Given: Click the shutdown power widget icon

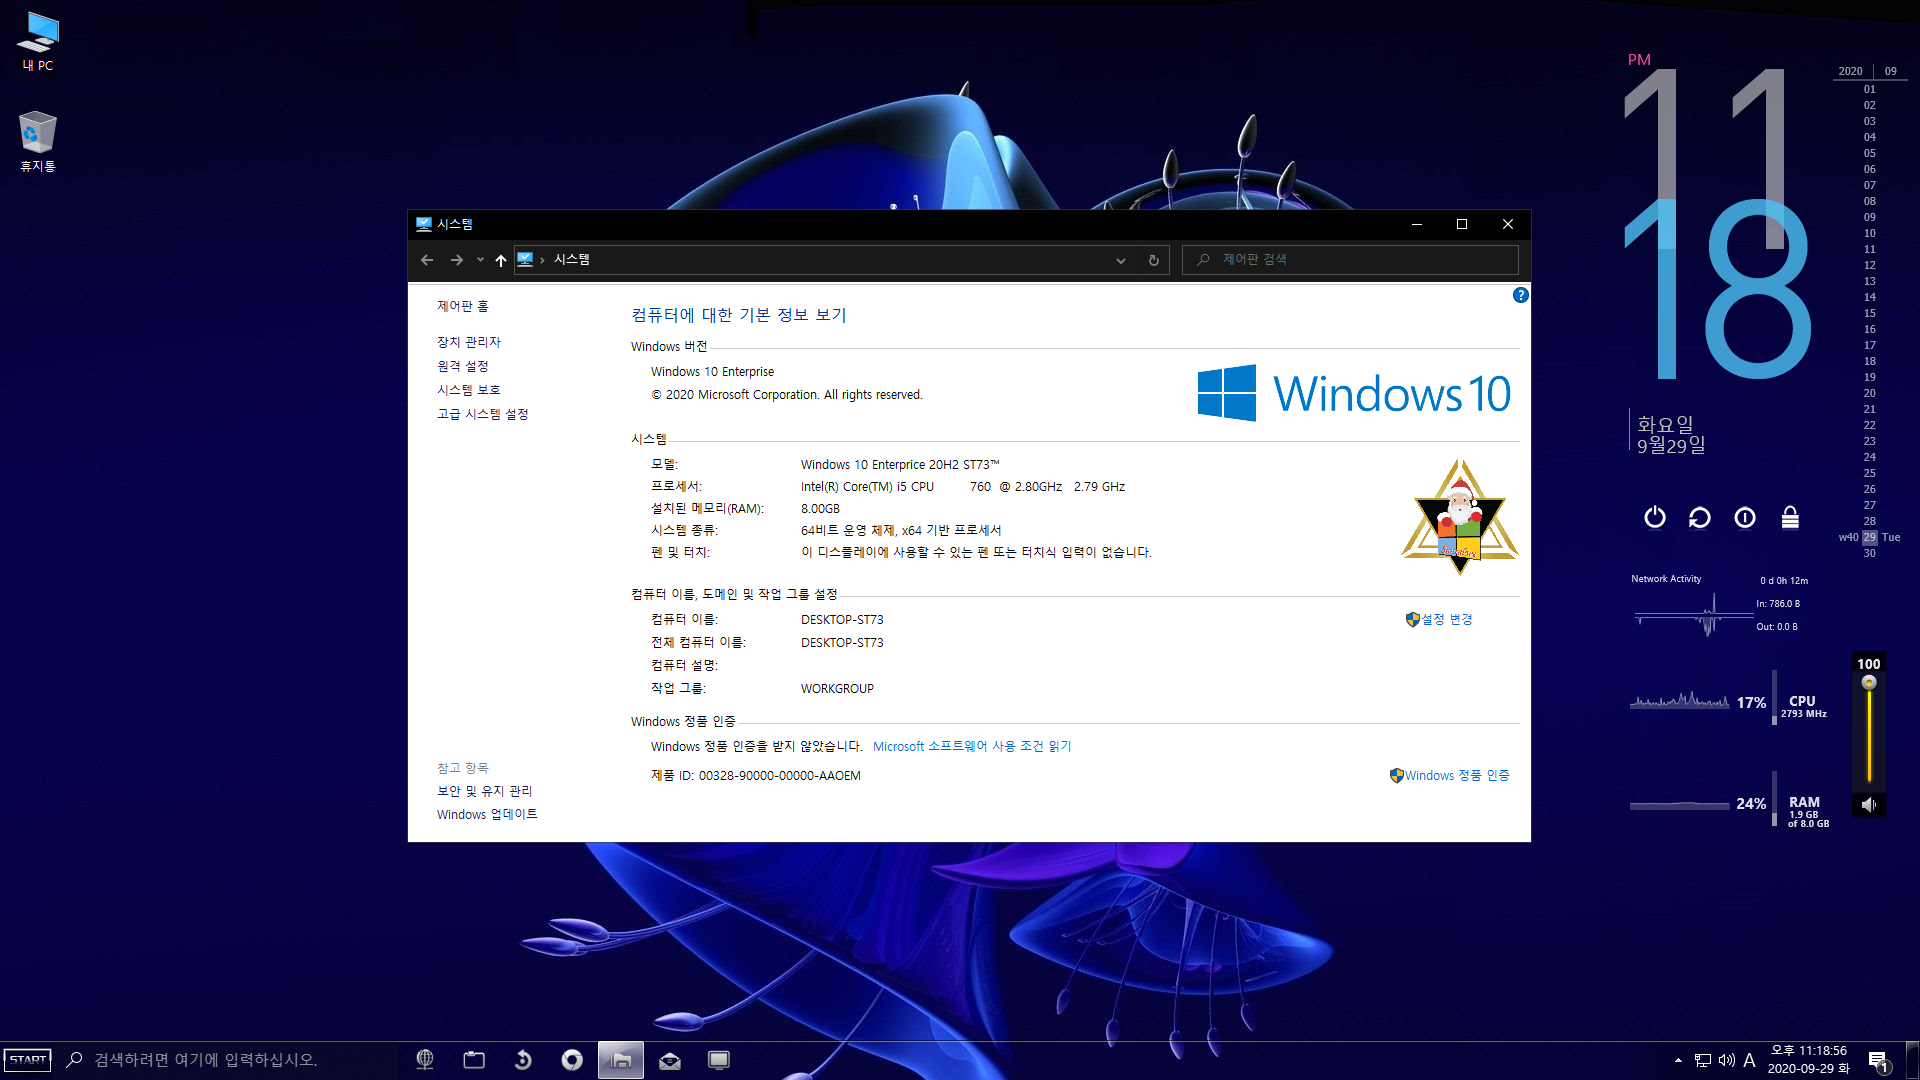Looking at the screenshot, I should (1655, 517).
